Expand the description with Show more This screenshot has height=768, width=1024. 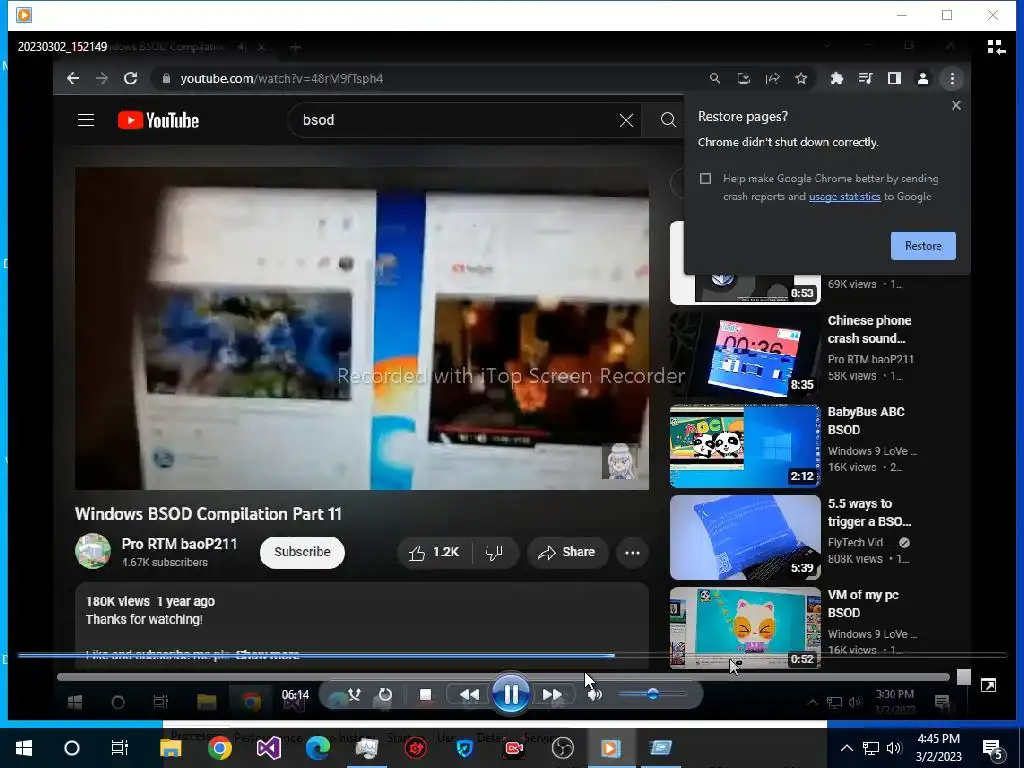coord(267,654)
